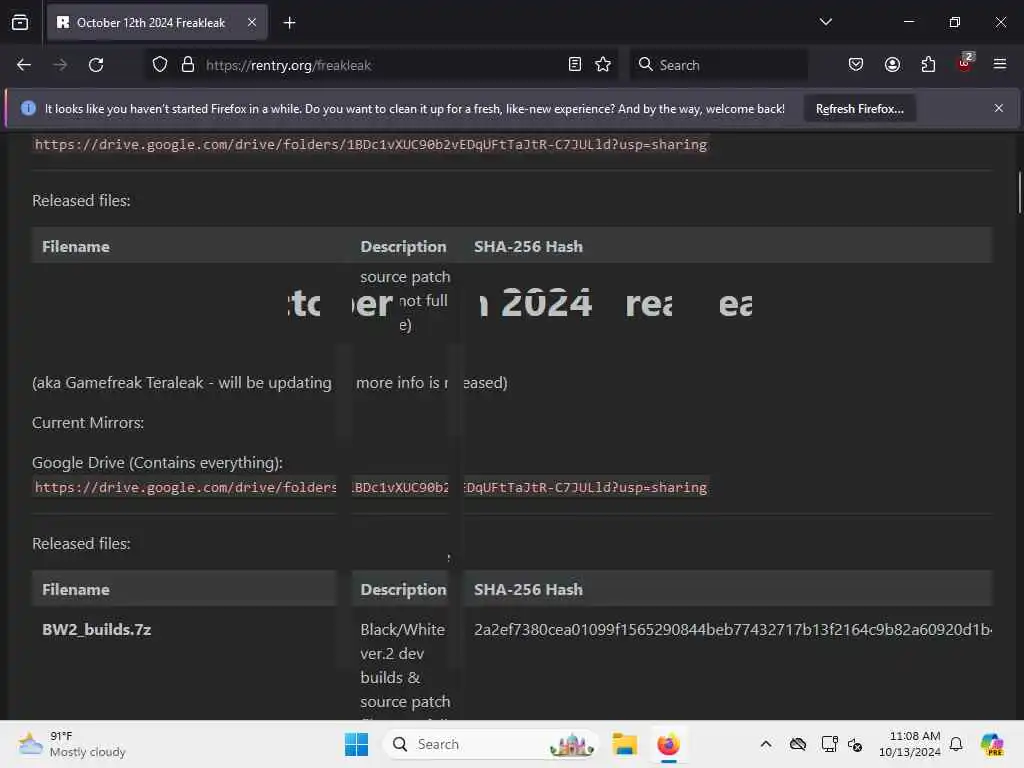Dismiss the Firefox refresh notification bar
Viewport: 1024px width, 768px height.
(999, 108)
